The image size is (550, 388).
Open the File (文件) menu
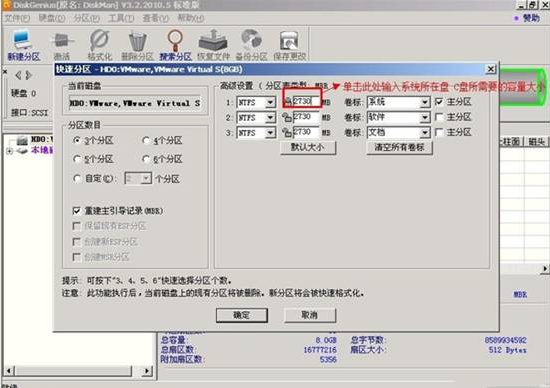[17, 18]
